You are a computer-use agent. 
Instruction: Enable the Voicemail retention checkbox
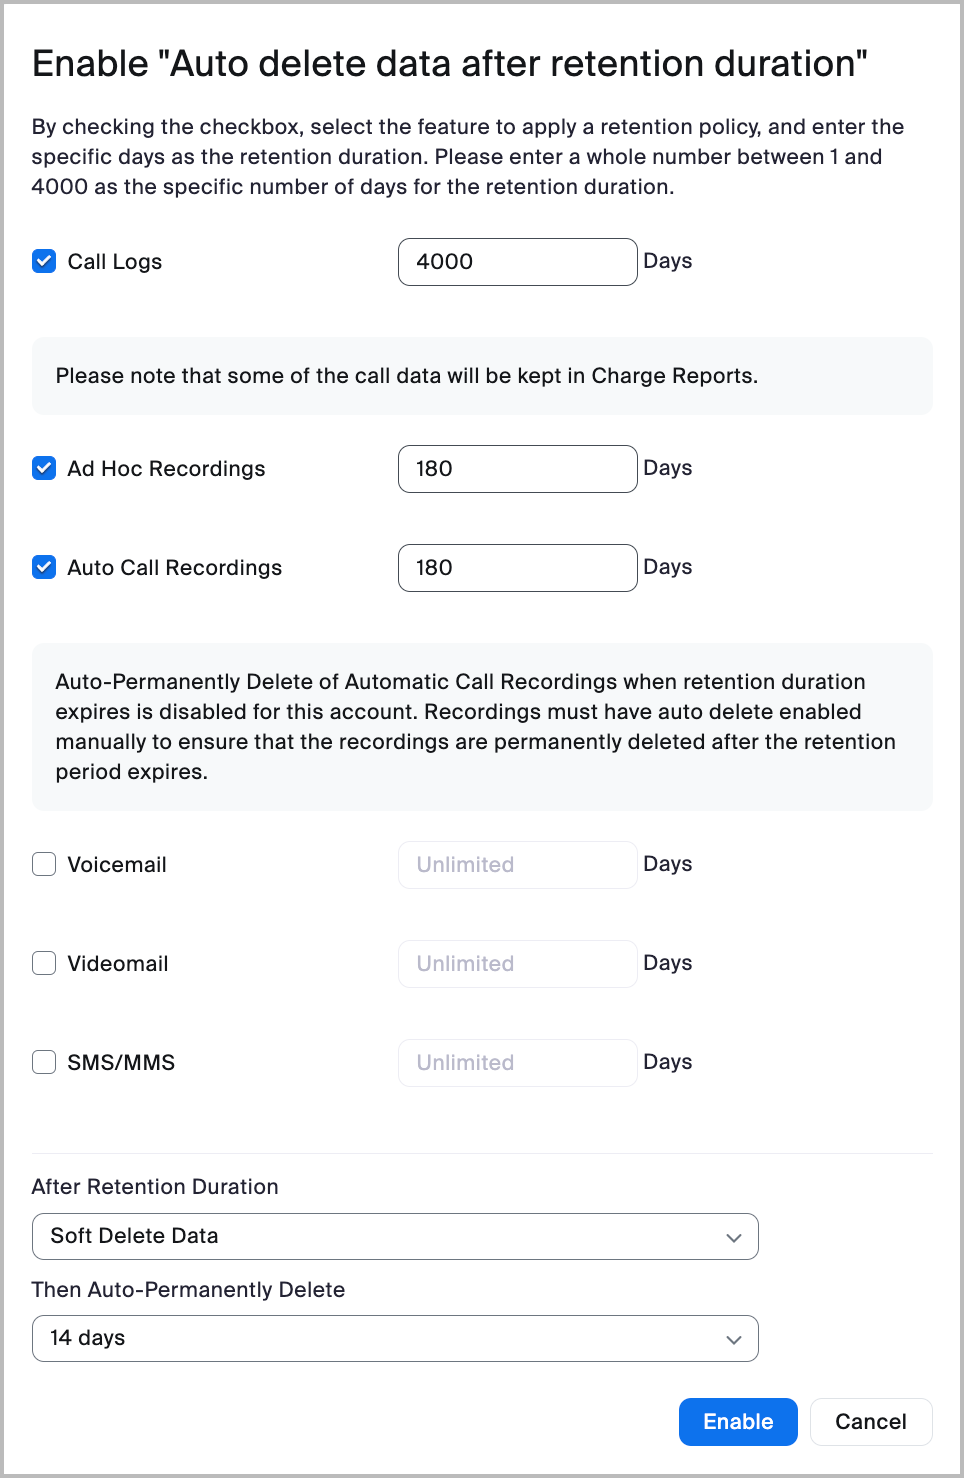click(x=44, y=864)
